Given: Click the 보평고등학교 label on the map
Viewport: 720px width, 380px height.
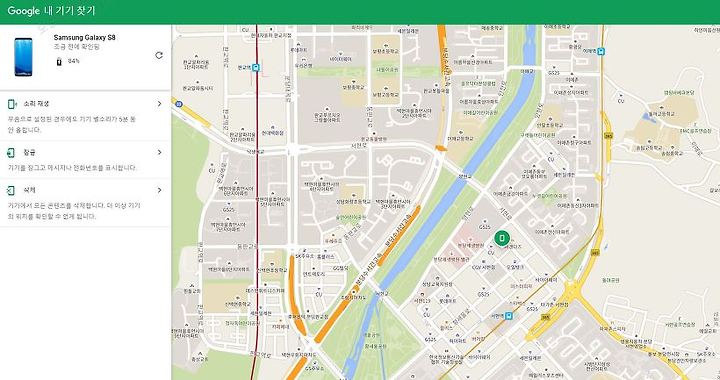Looking at the screenshot, I should [x=386, y=95].
